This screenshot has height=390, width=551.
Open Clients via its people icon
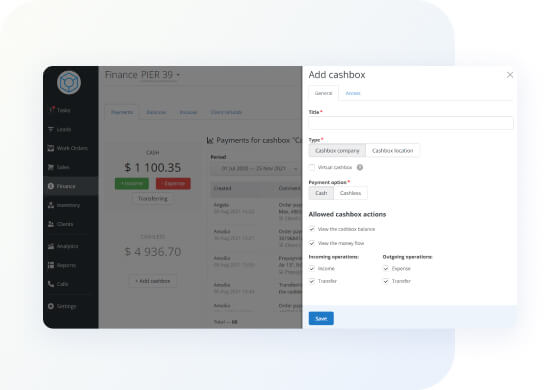coord(51,224)
